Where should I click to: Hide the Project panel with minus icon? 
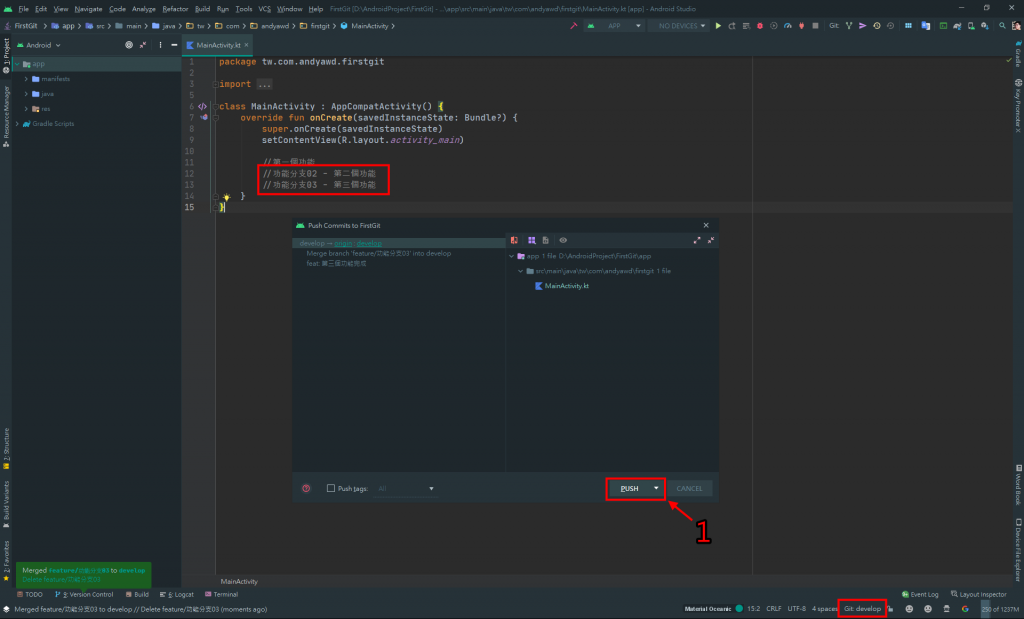point(174,45)
